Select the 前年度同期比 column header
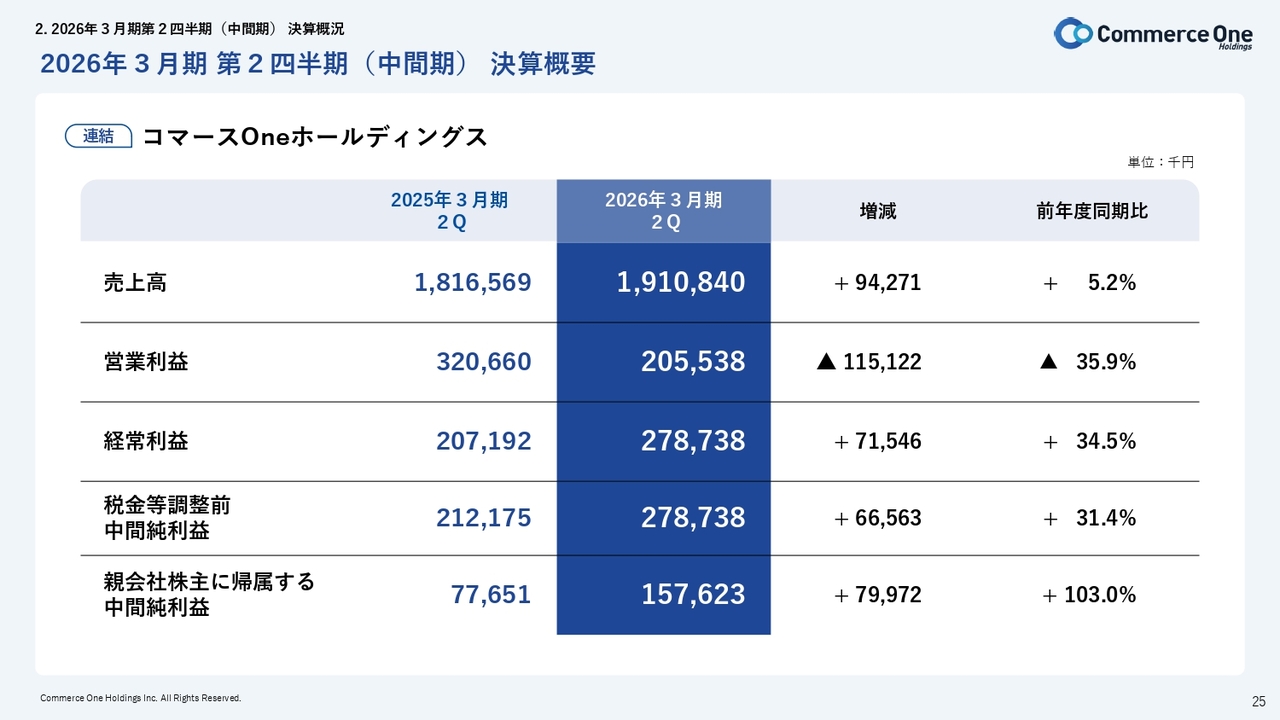 [x=1092, y=211]
